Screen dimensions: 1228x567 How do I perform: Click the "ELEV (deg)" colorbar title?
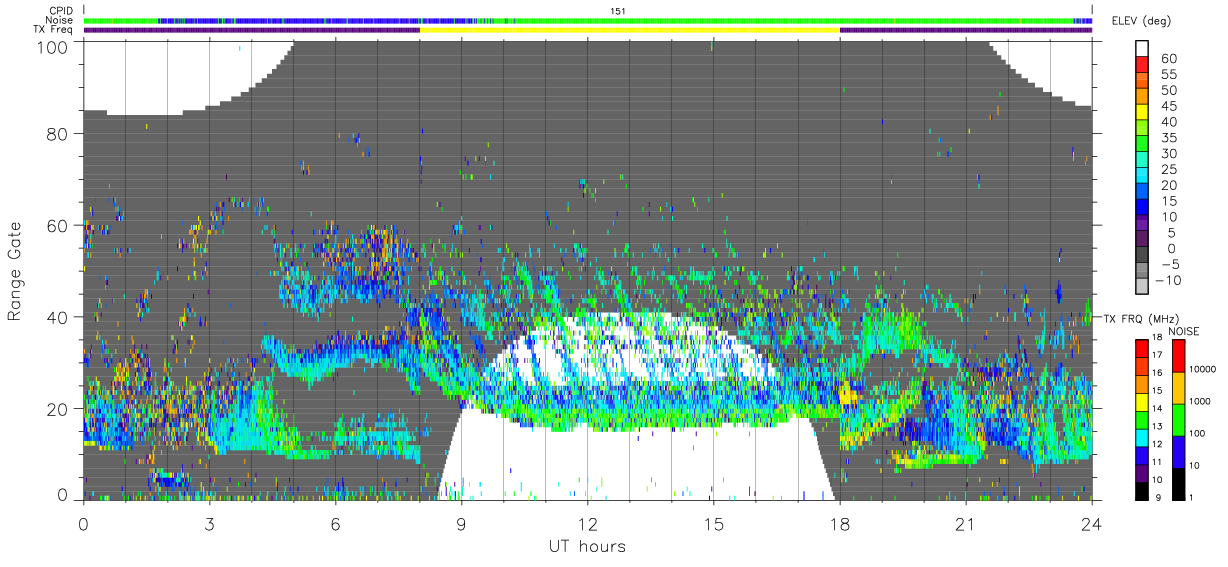click(x=1141, y=21)
